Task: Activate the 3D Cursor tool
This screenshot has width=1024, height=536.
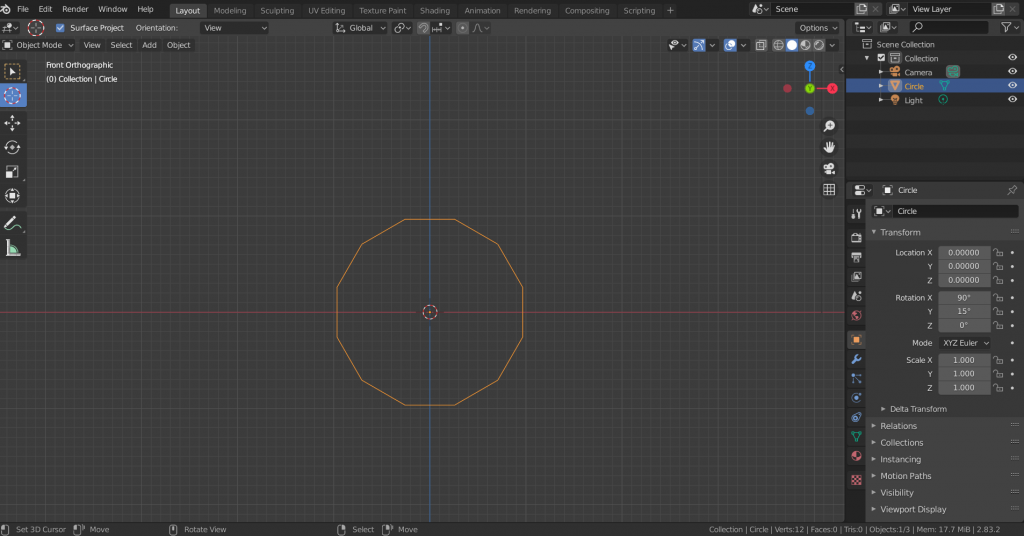Action: tap(12, 95)
